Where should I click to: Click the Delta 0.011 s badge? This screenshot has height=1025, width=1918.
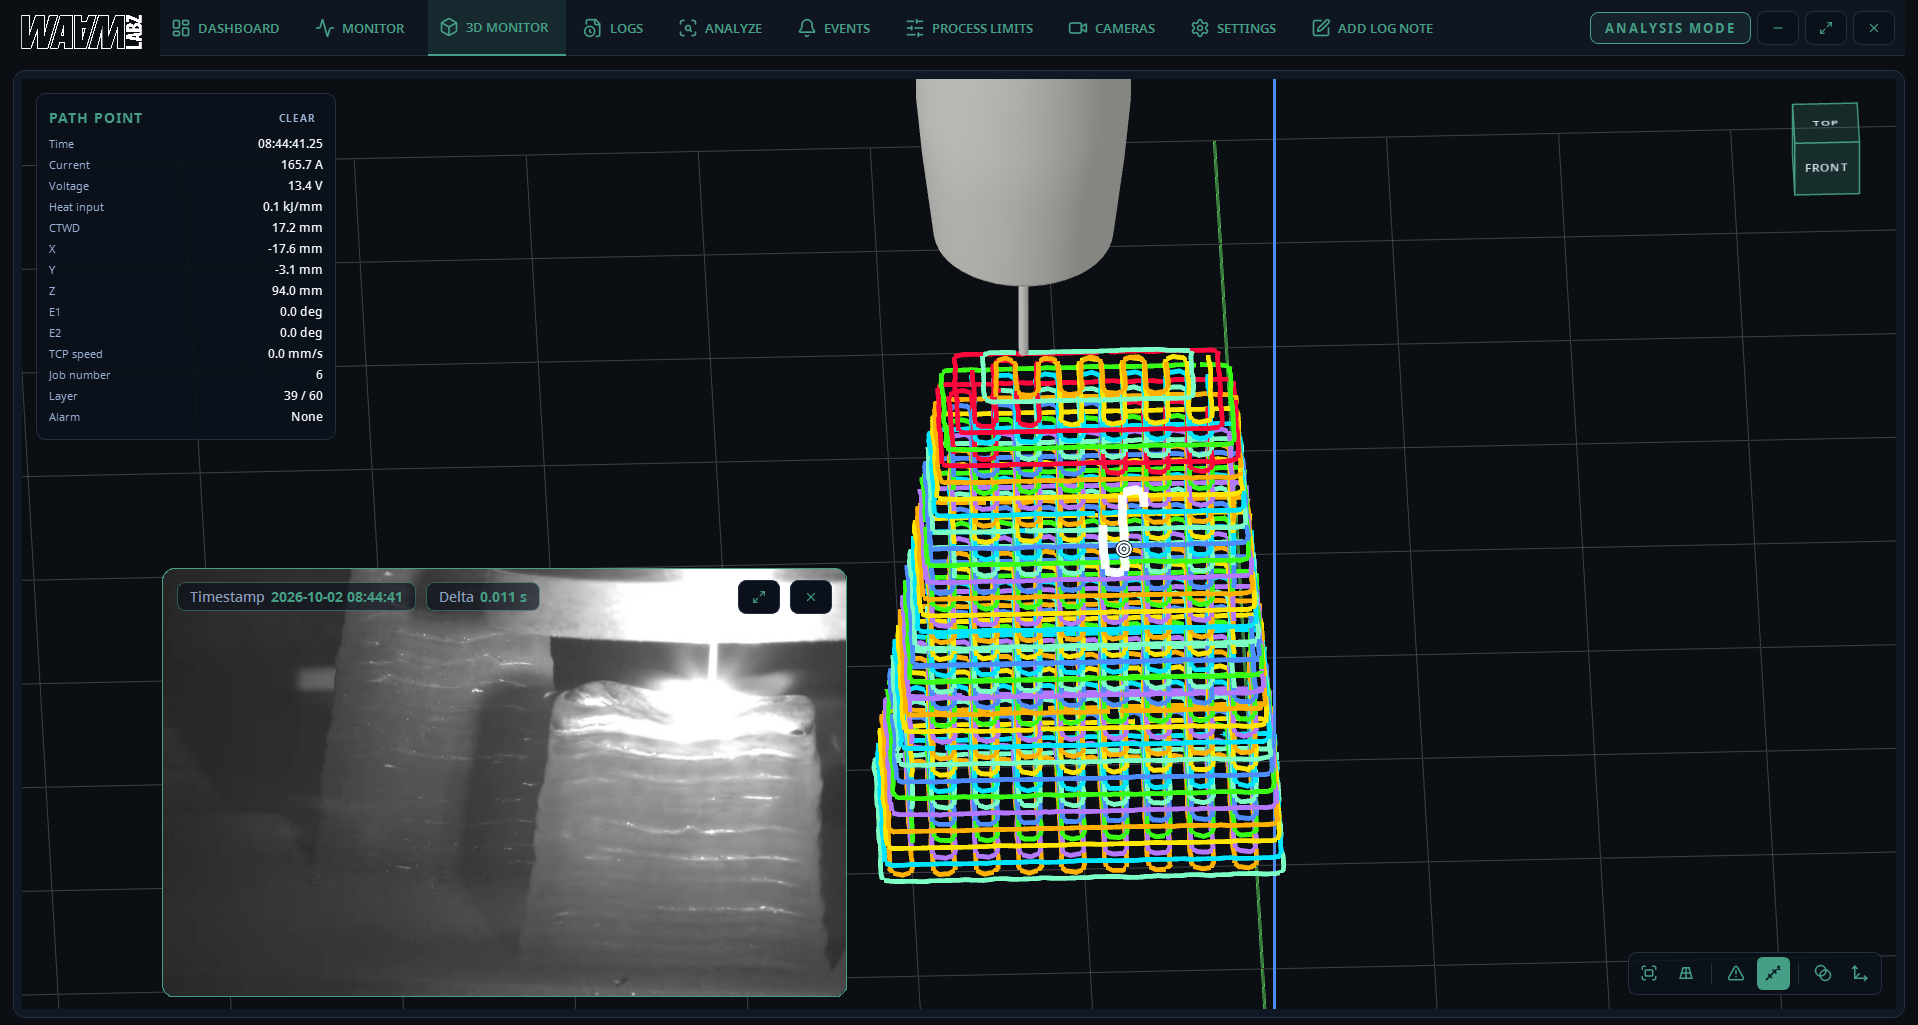[483, 597]
